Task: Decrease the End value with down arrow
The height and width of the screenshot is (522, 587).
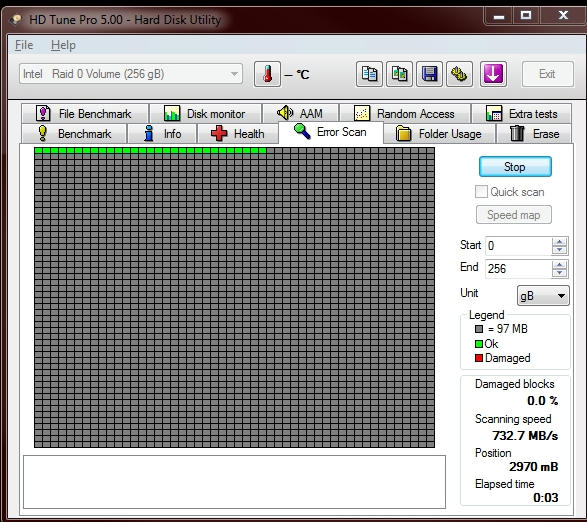Action: point(559,273)
